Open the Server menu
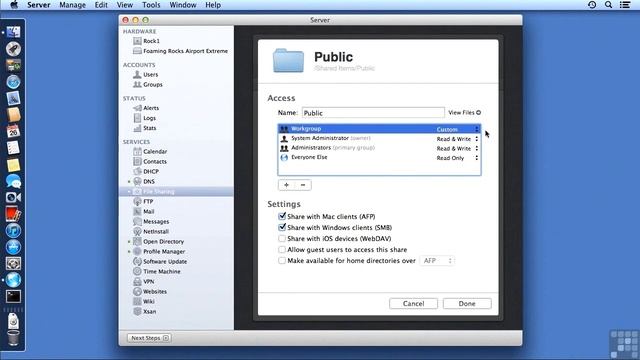 [39, 5]
